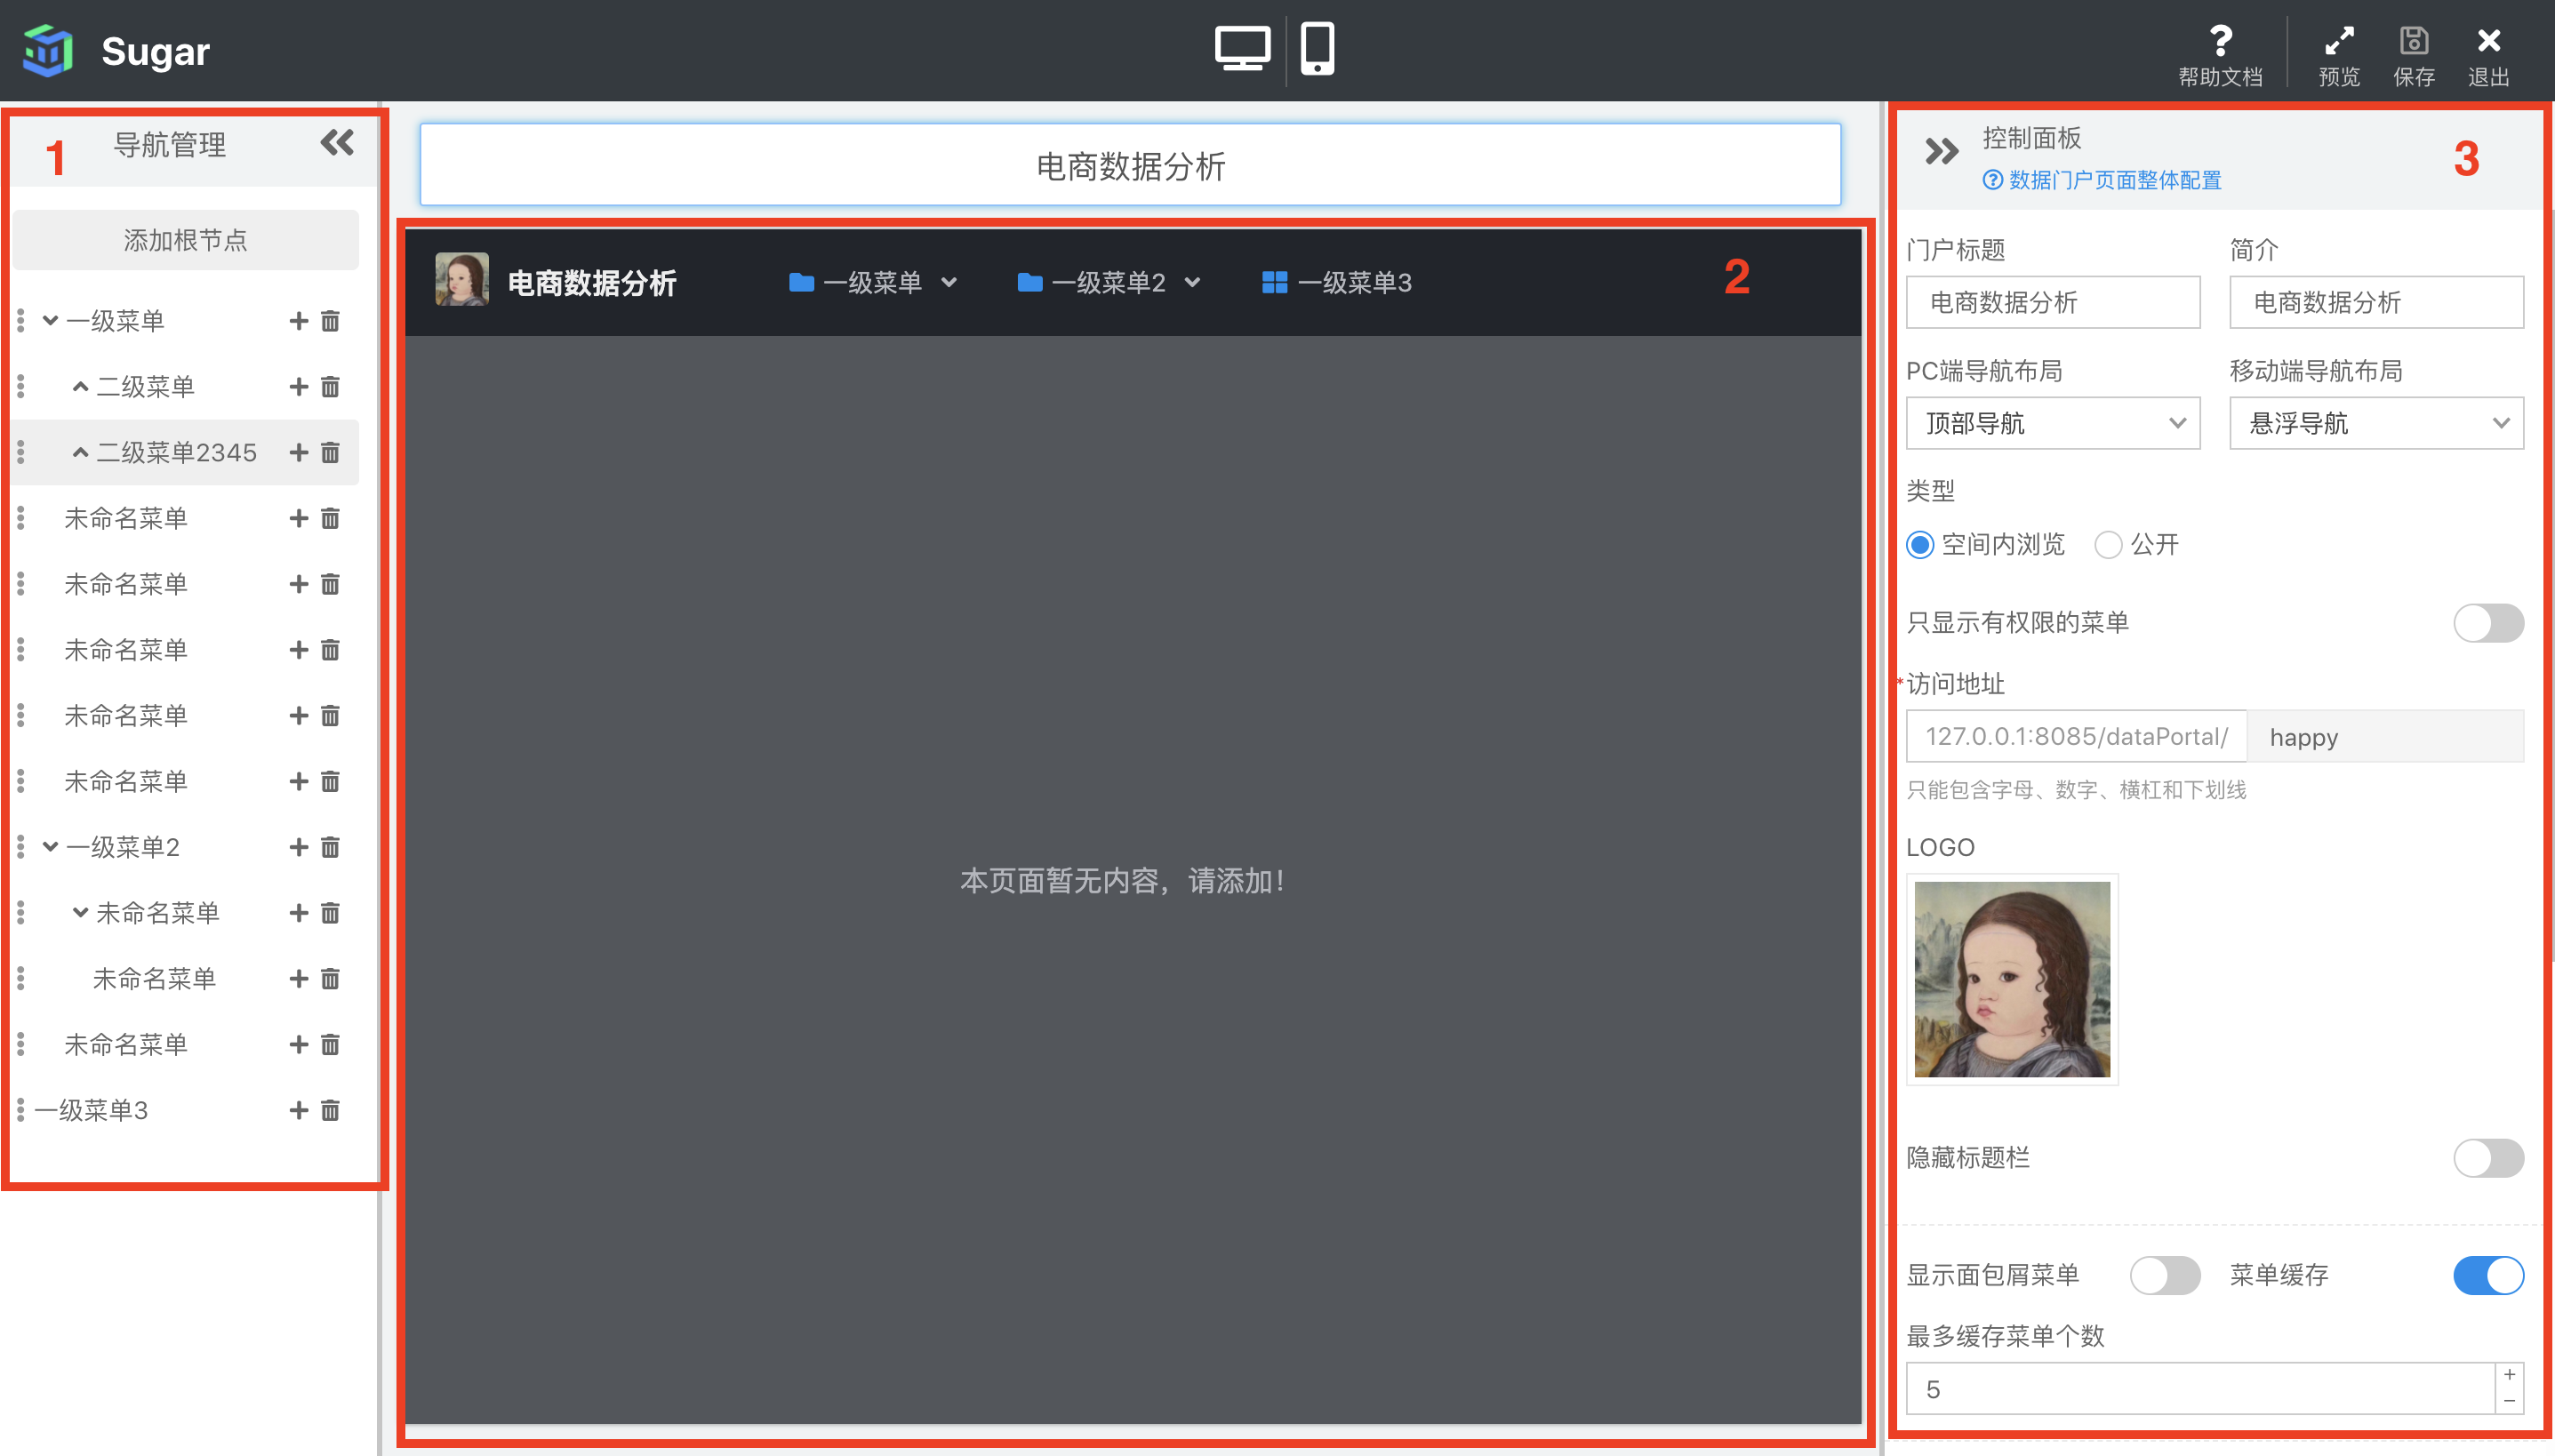Exit the editor via 退出

[2489, 55]
